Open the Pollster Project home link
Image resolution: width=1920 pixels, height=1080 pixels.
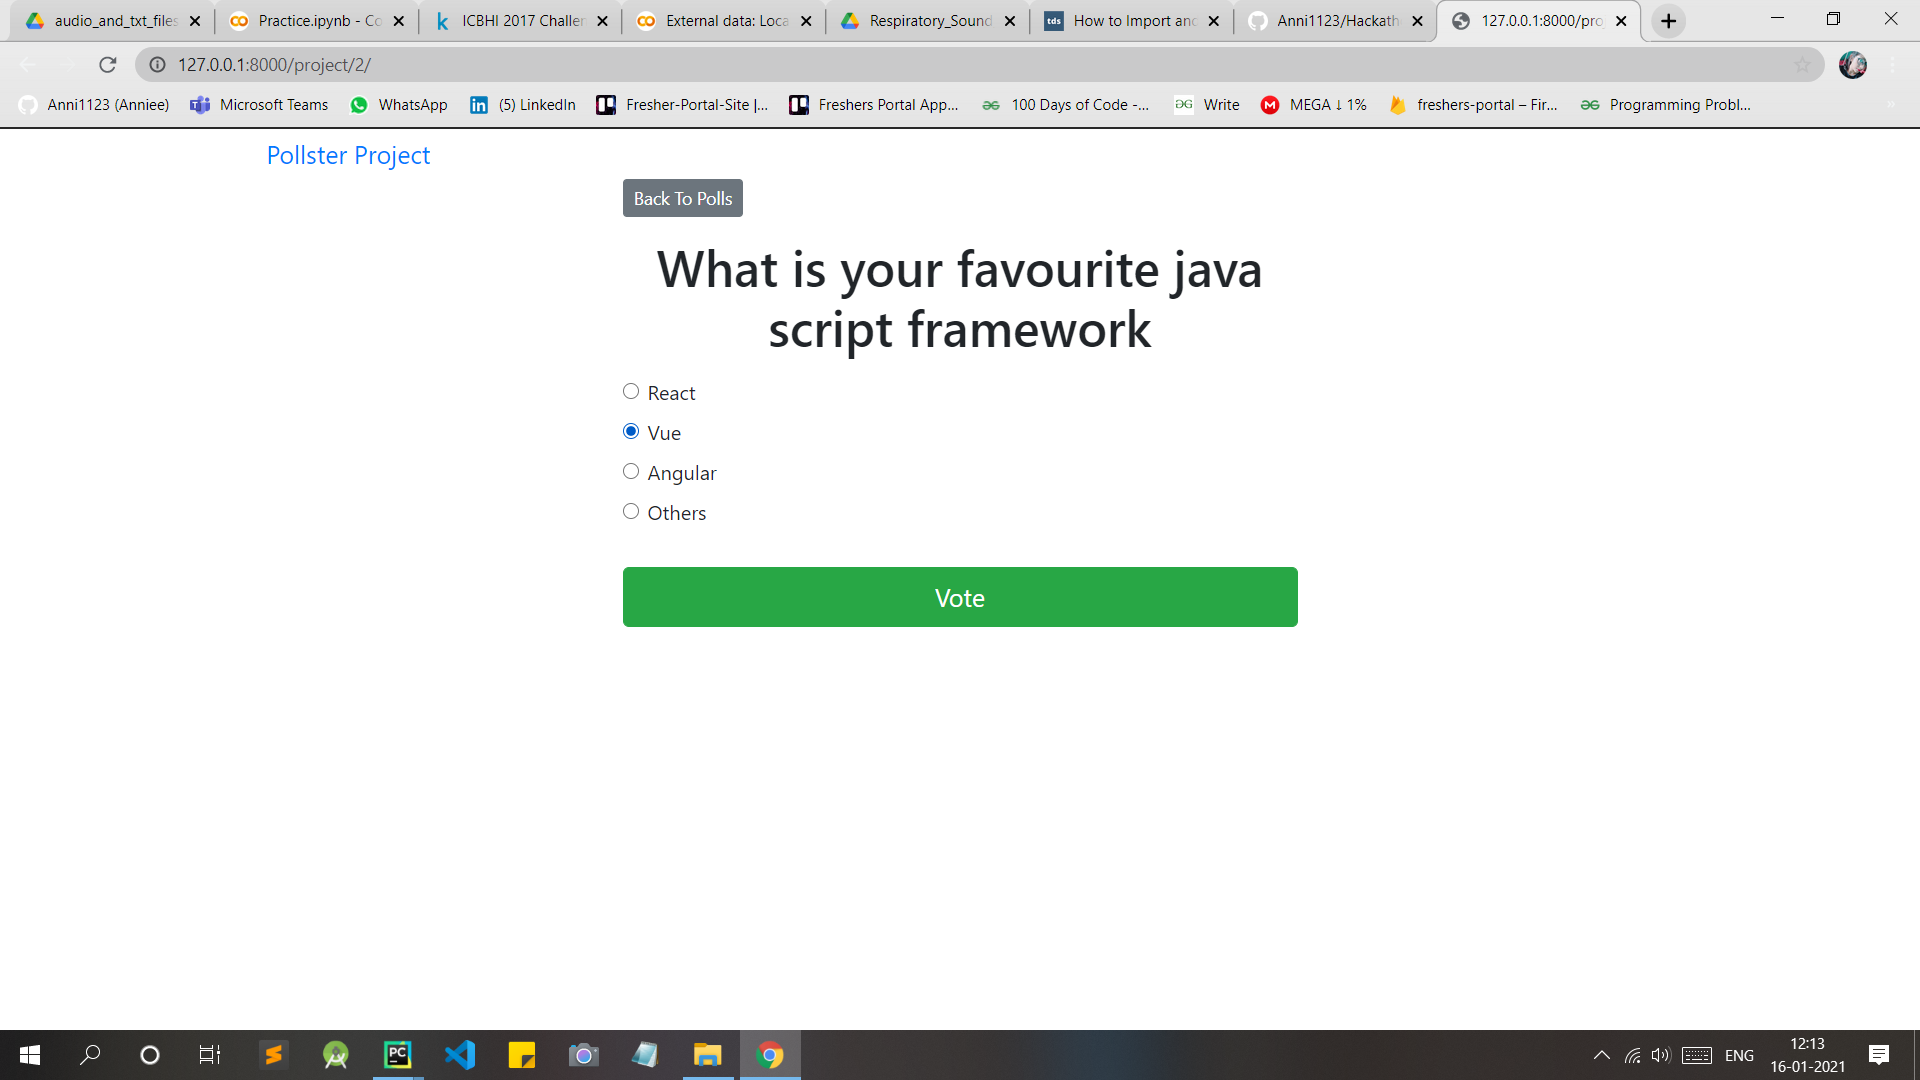click(x=348, y=155)
